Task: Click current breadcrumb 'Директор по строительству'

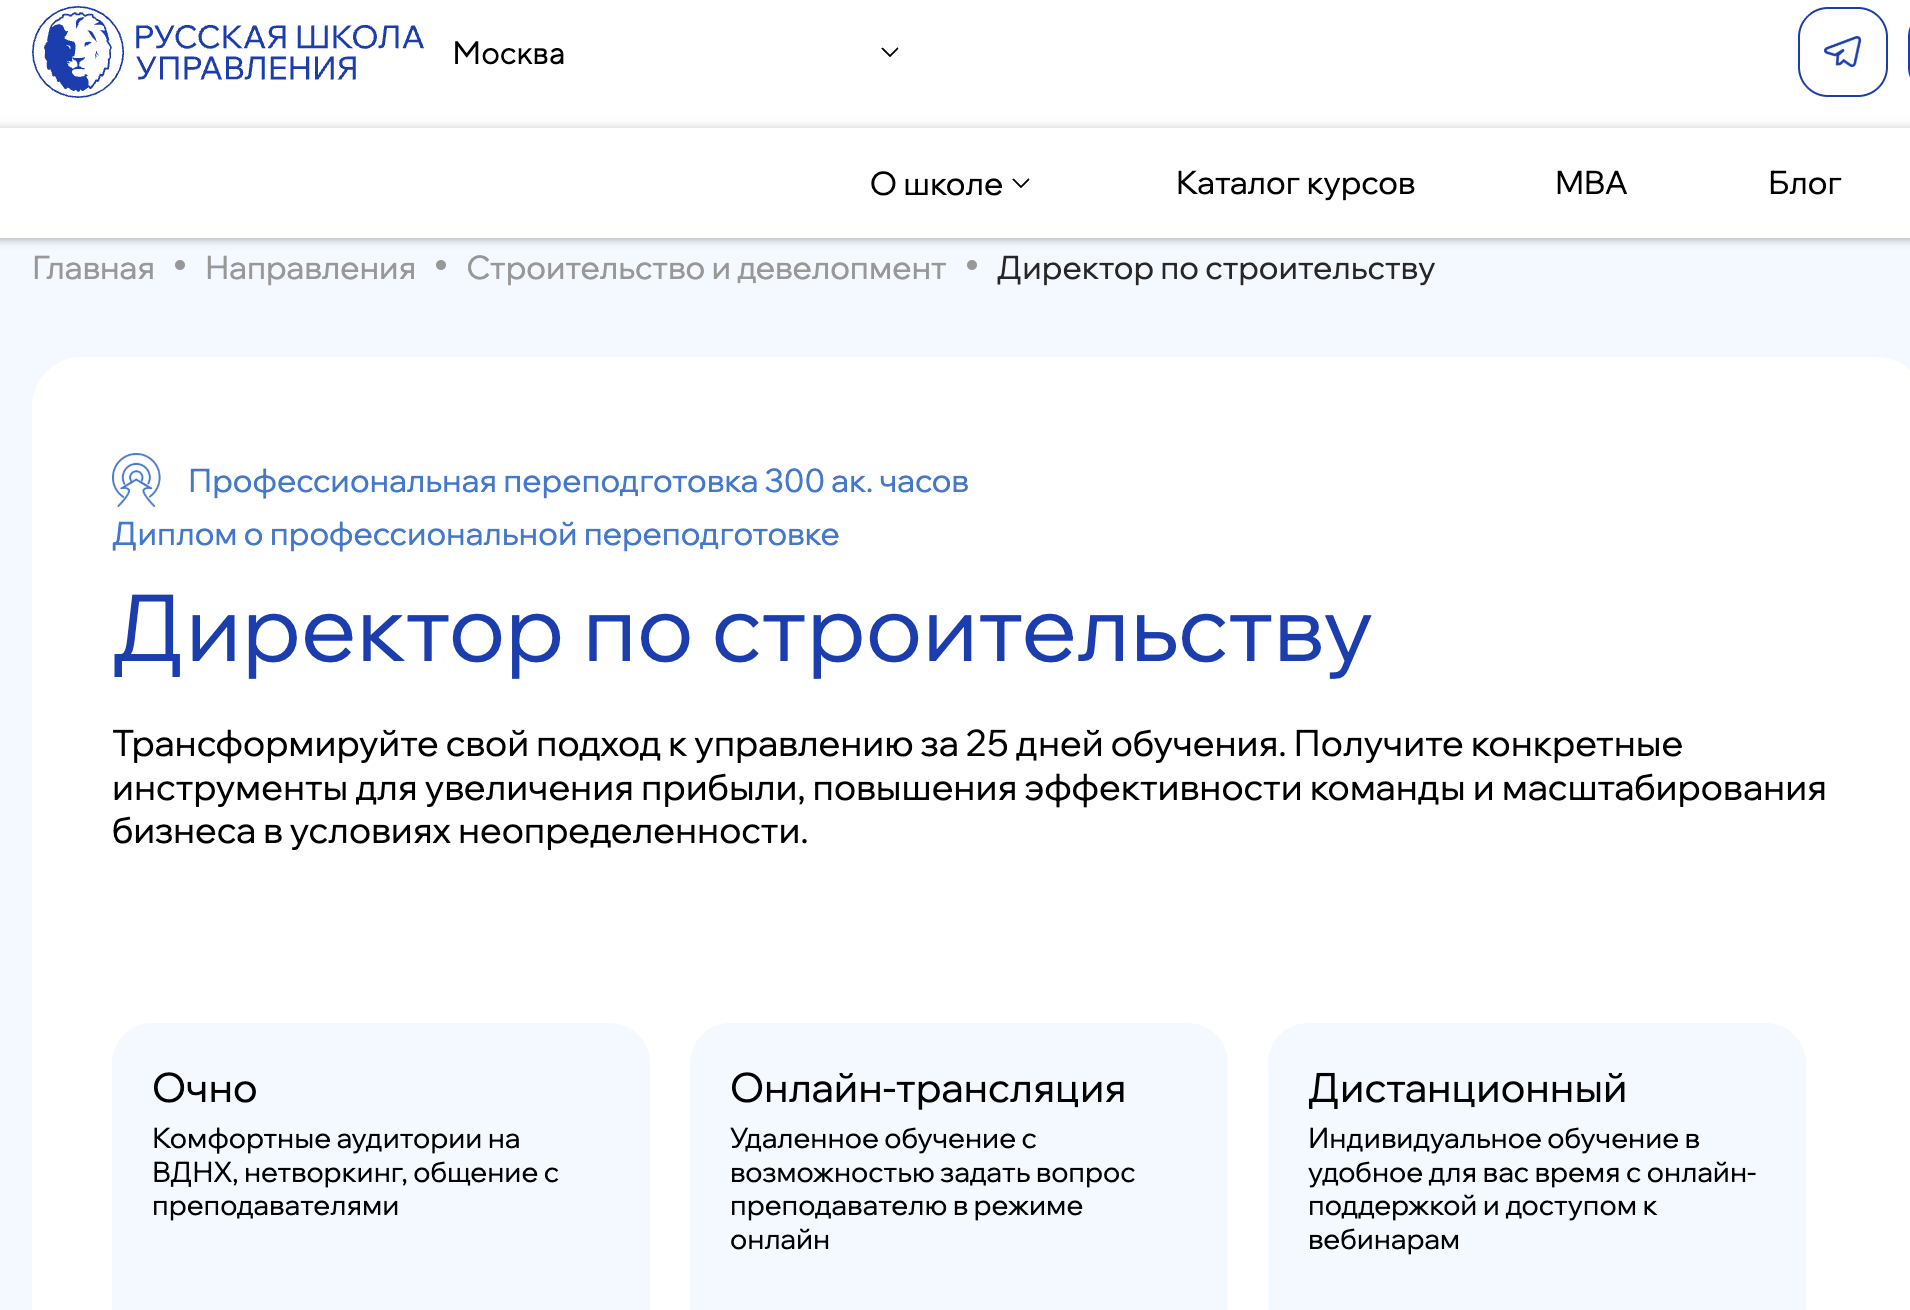Action: [x=1215, y=269]
